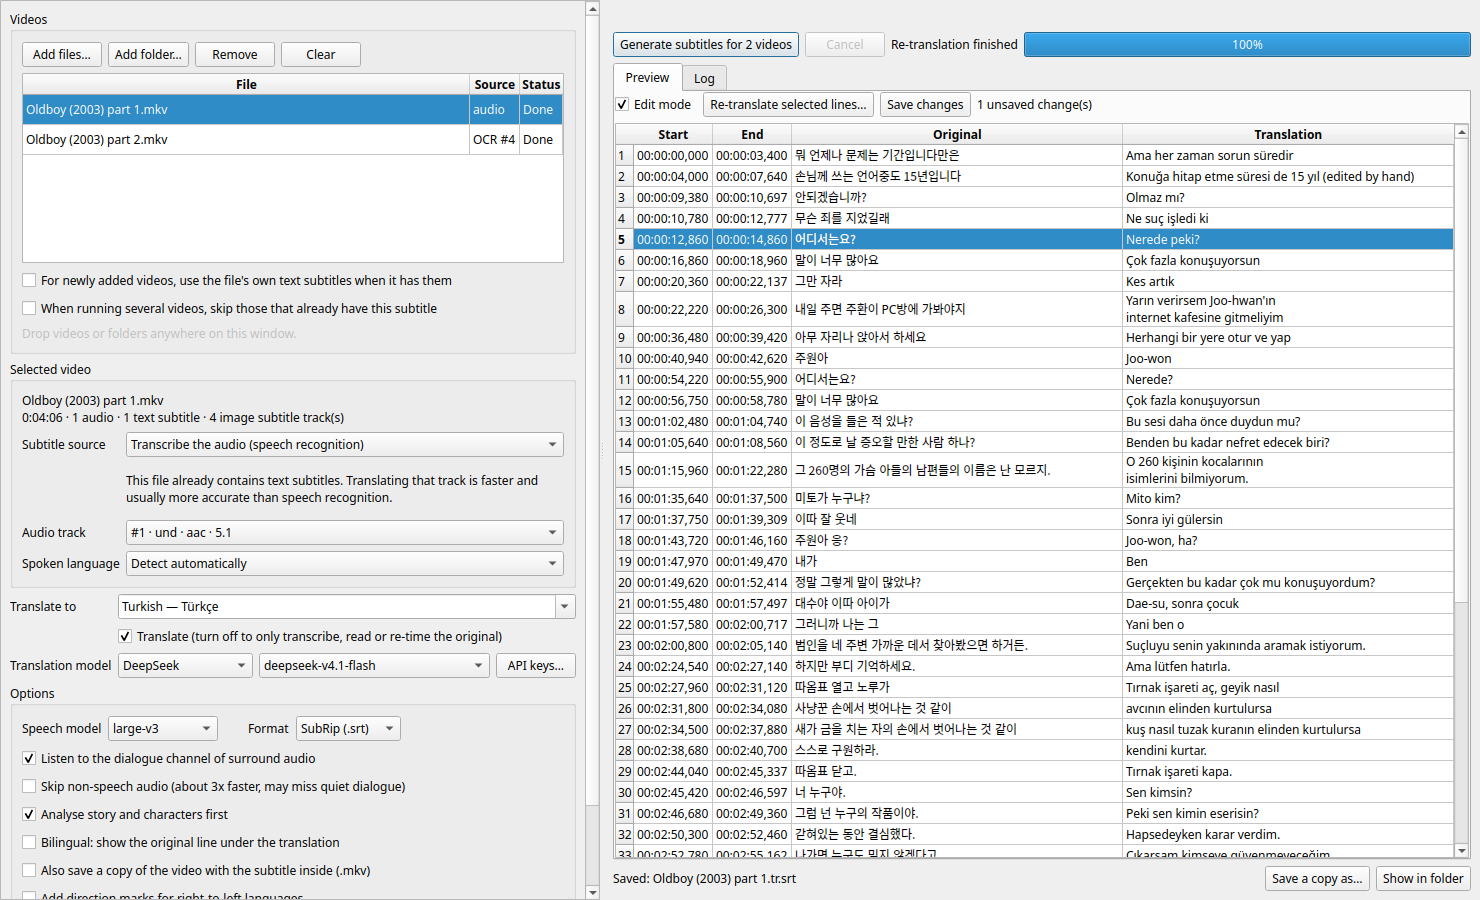
Task: Click translation 'Mito kim?'
Action: pyautogui.click(x=1288, y=499)
